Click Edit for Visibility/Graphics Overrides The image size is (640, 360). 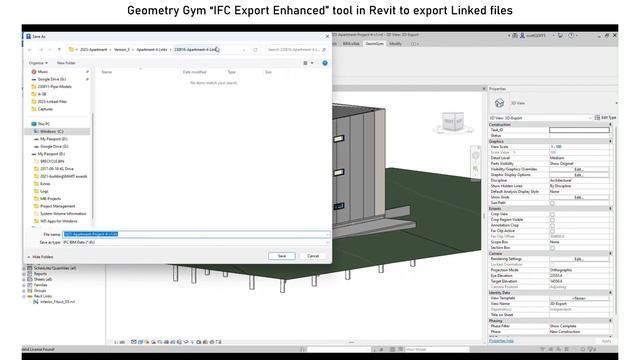coord(579,169)
